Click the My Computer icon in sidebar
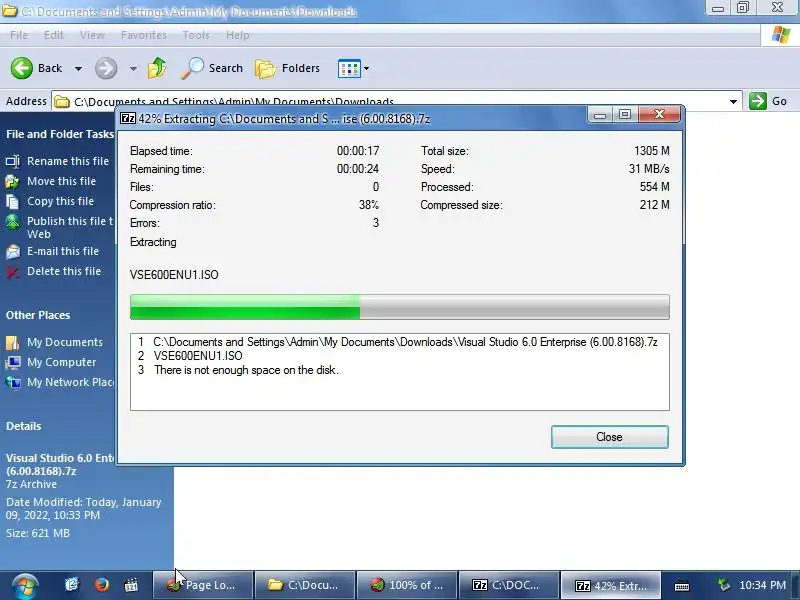Screen dimensions: 800x600 pos(13,363)
